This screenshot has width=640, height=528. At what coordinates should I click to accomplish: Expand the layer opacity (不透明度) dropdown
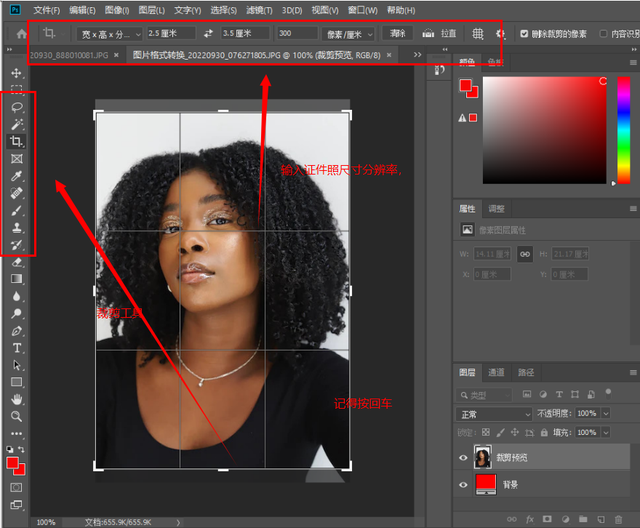tap(605, 413)
